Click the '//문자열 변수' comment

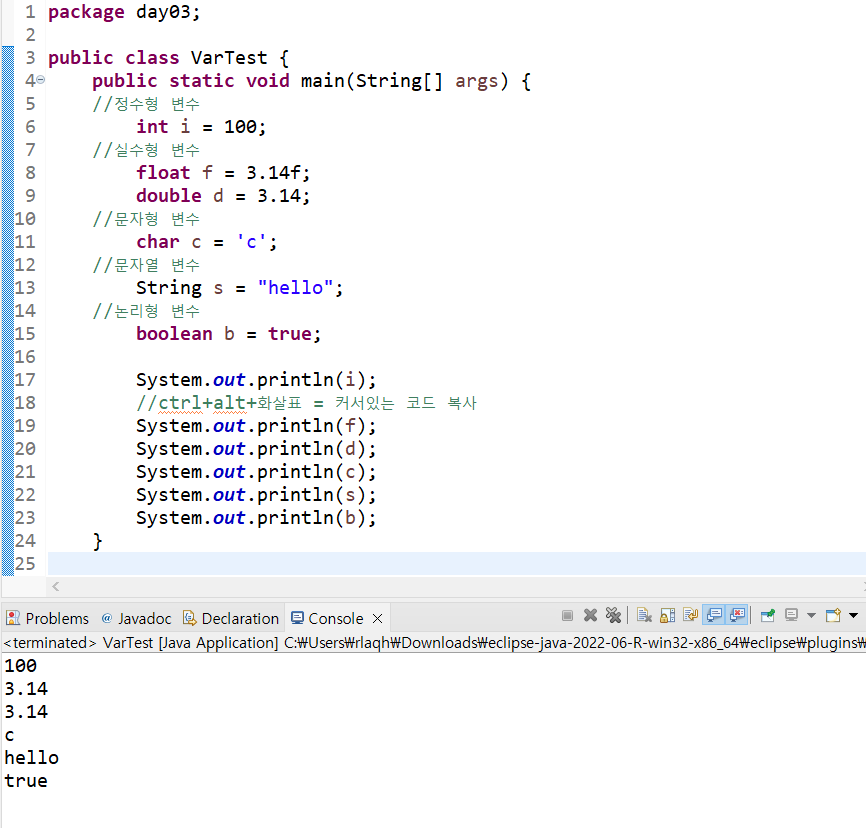[x=146, y=265]
